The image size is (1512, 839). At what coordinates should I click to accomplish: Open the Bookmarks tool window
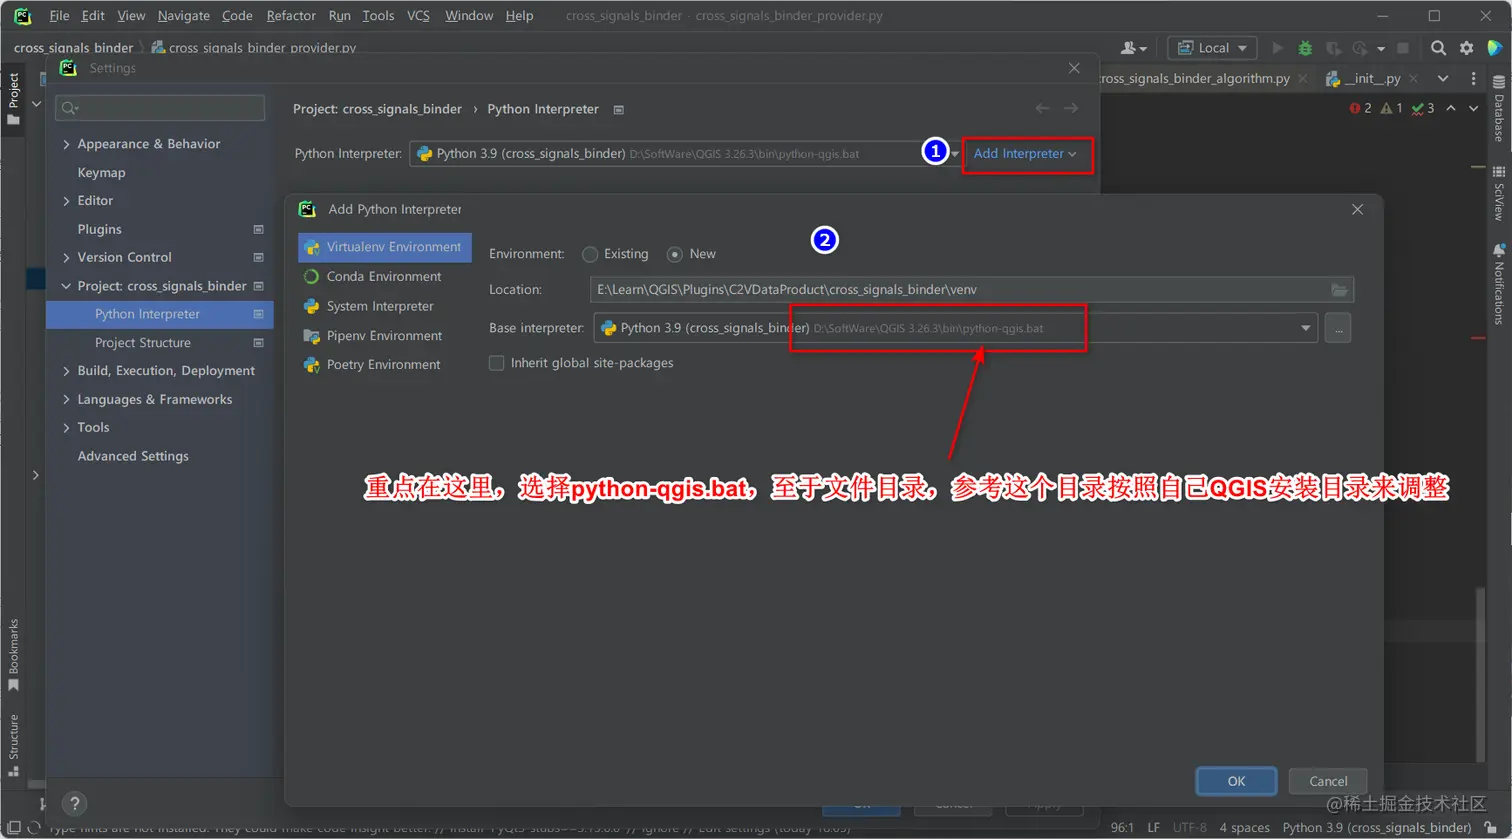point(13,655)
